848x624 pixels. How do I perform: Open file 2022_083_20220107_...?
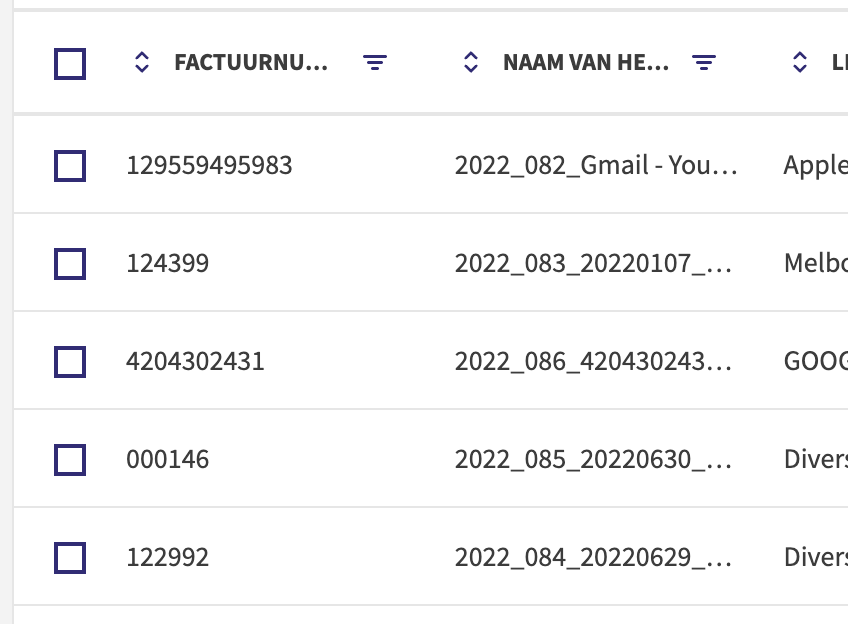tap(593, 264)
